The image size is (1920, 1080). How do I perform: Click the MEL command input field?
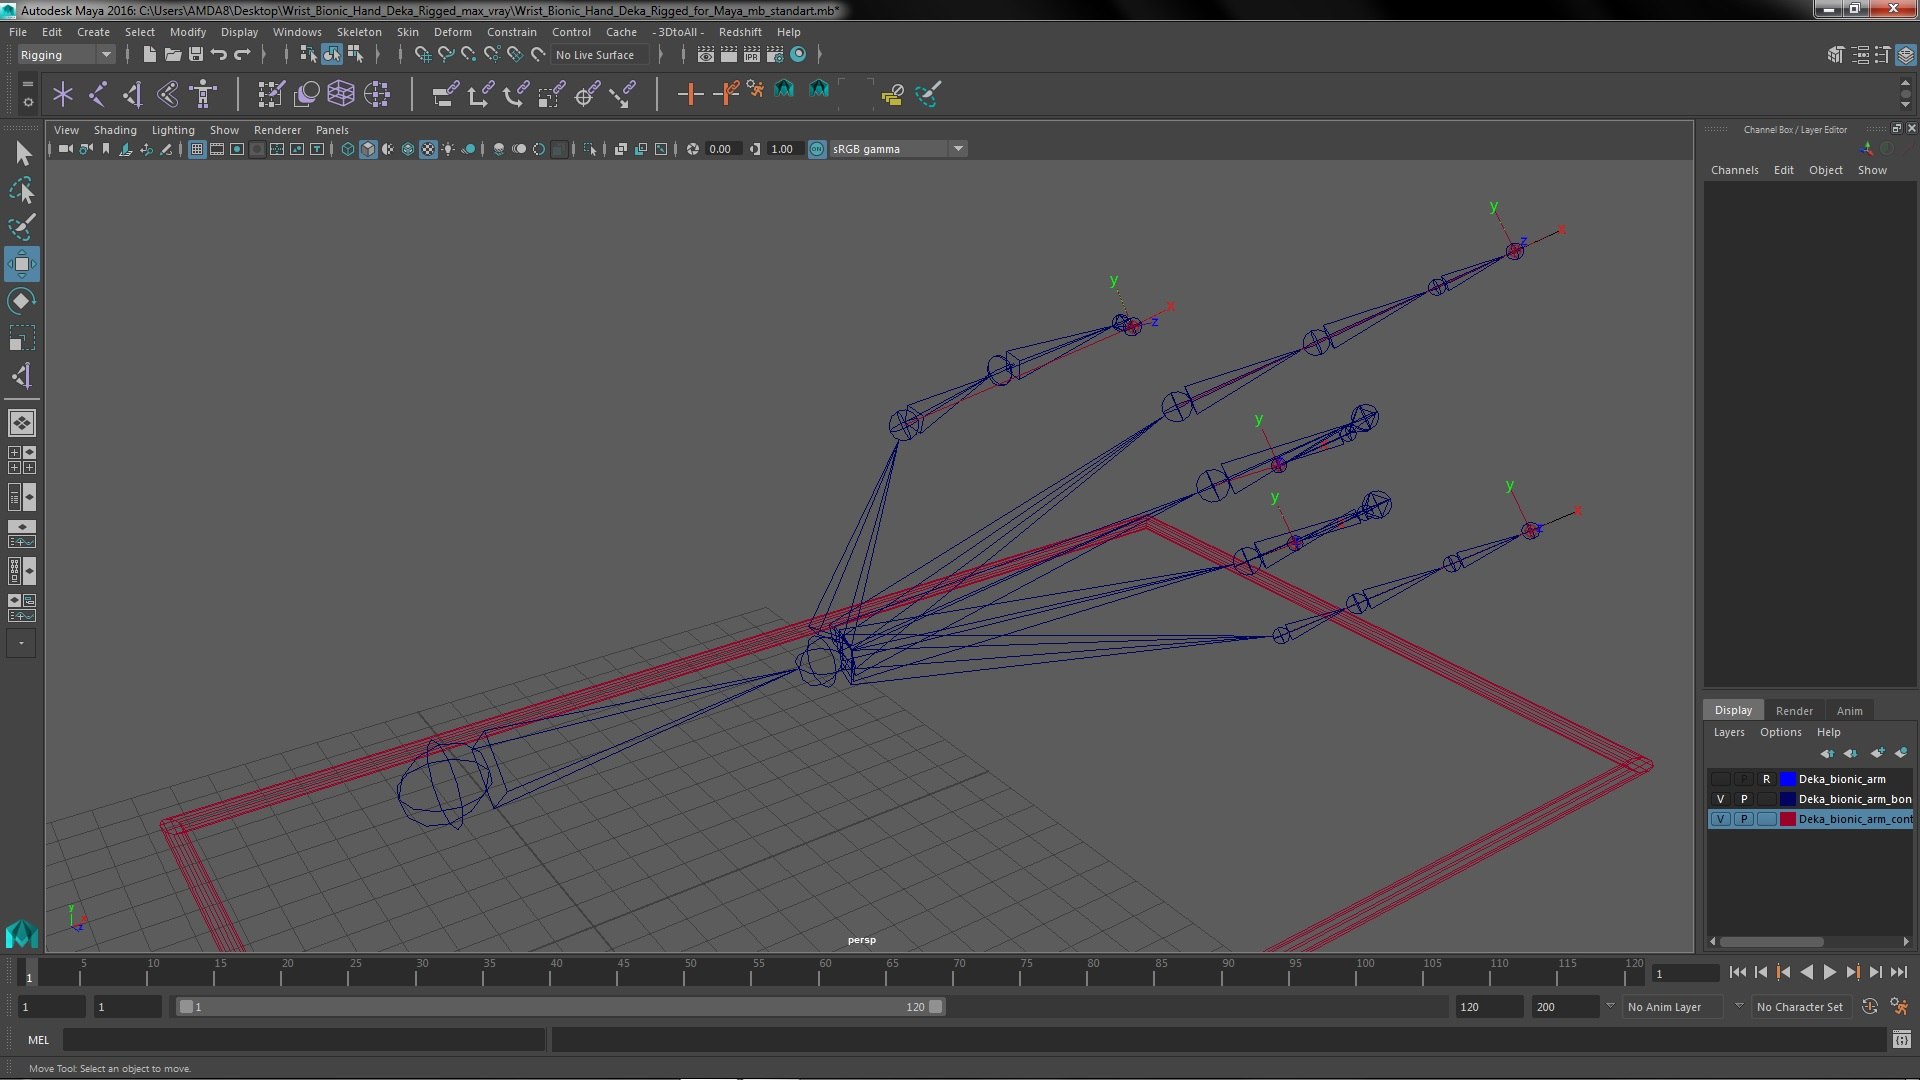click(304, 1040)
